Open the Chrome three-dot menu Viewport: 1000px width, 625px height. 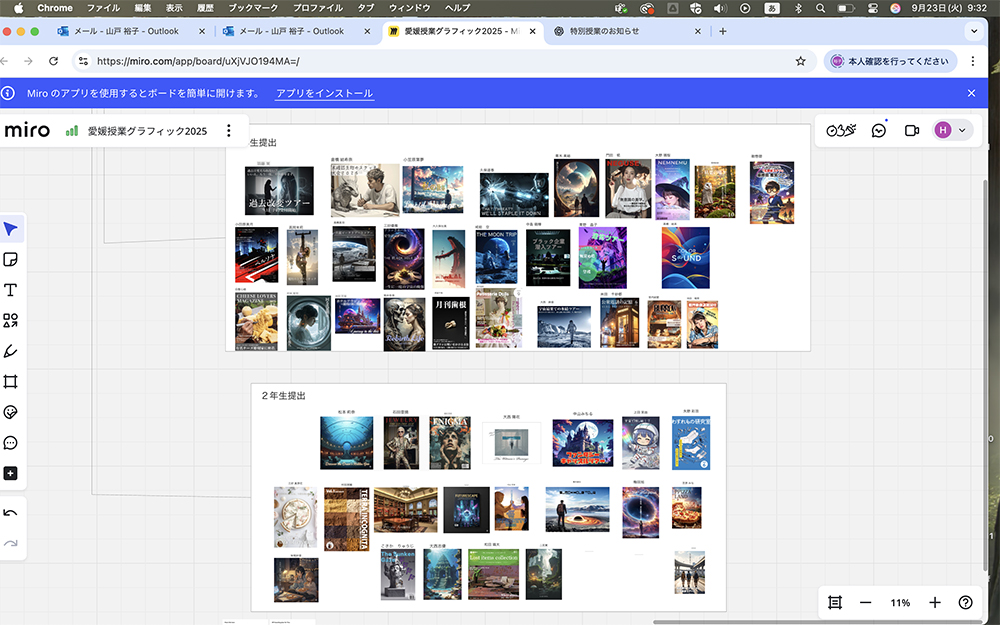point(973,61)
